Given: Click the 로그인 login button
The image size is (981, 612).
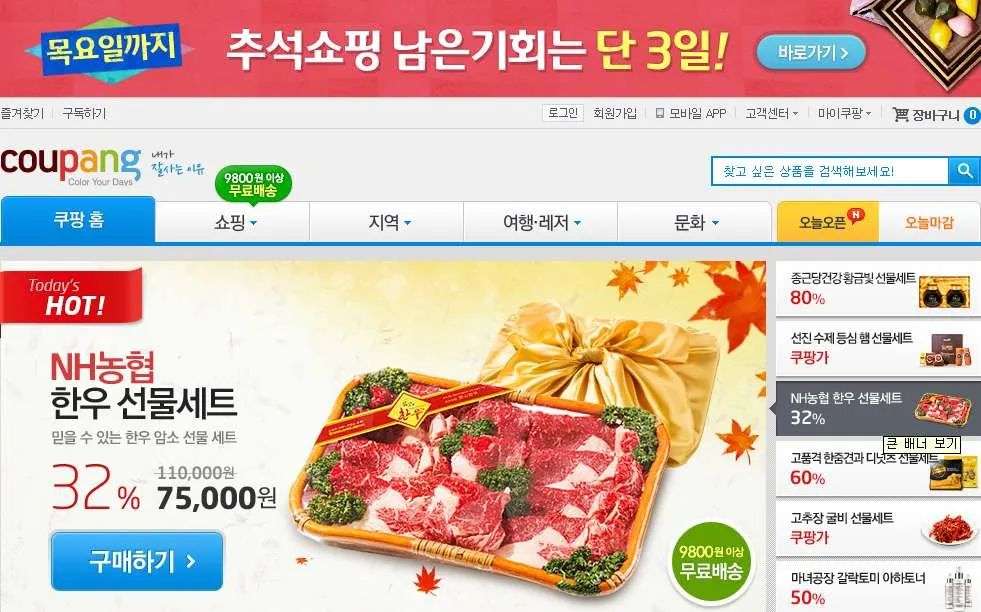Looking at the screenshot, I should (562, 113).
